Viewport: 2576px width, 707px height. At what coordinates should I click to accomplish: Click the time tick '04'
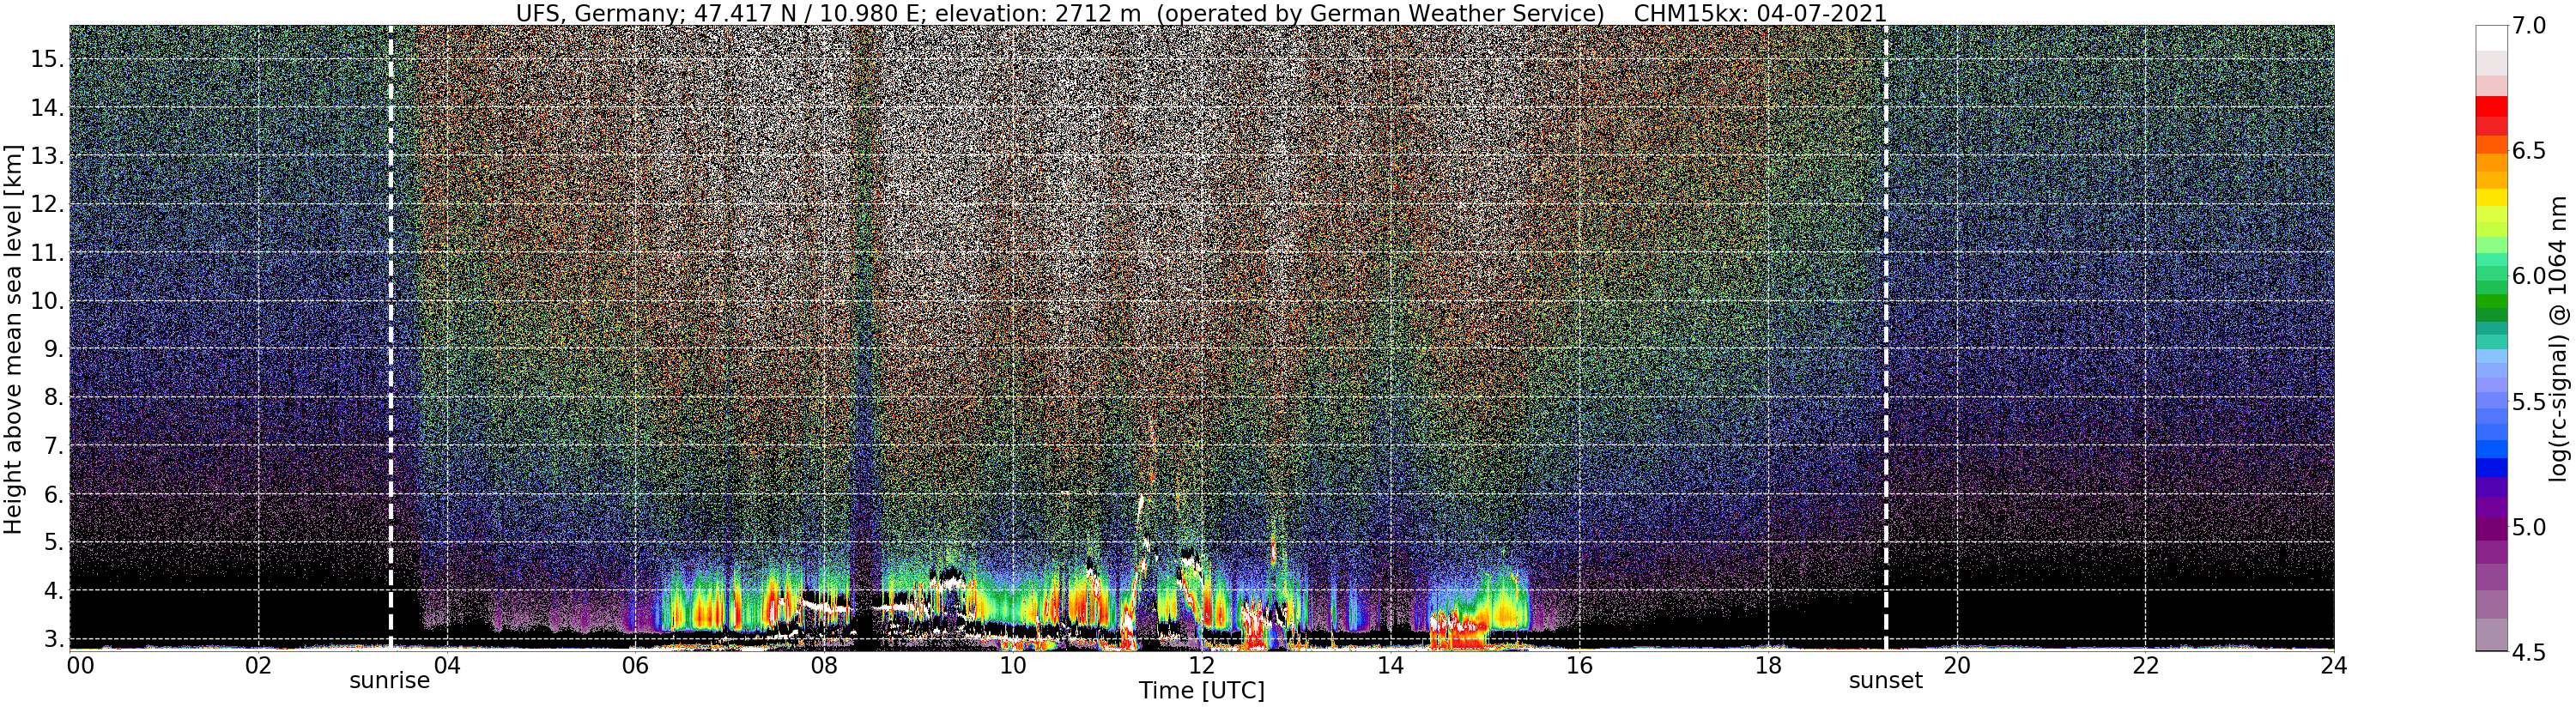[x=447, y=665]
